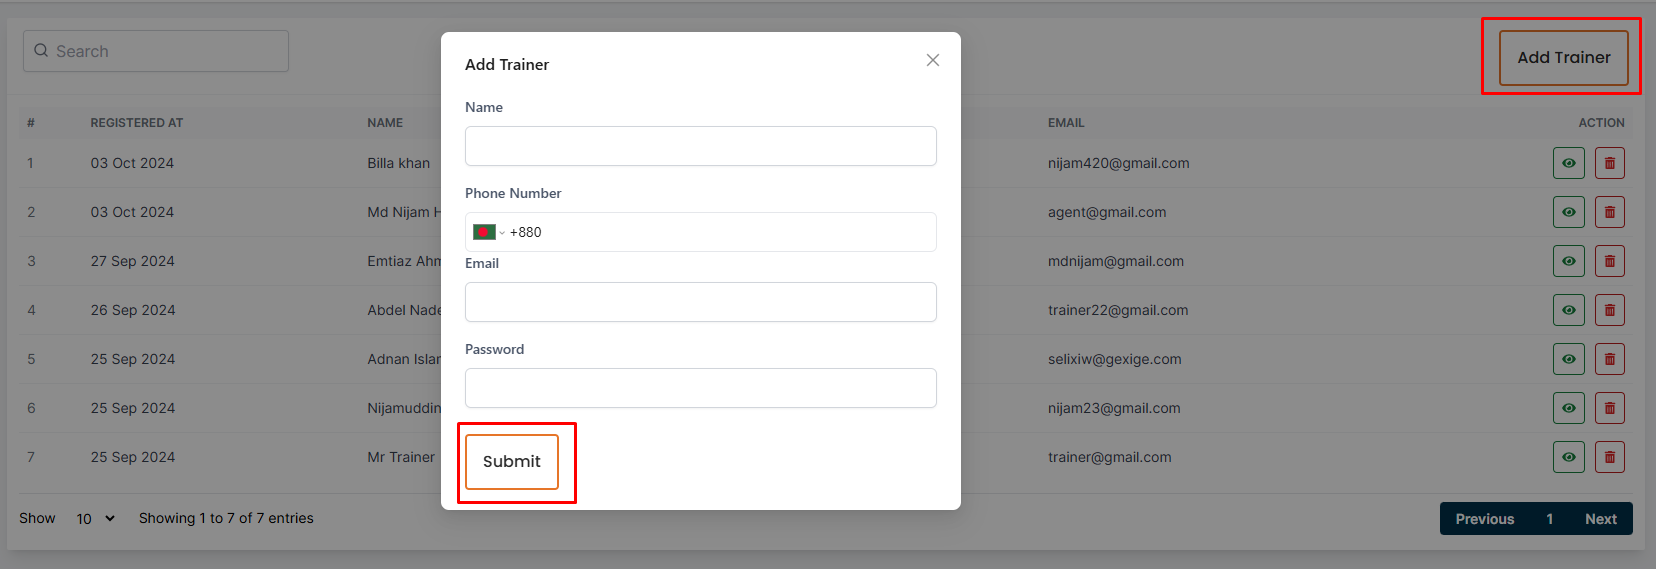The image size is (1656, 569).
Task: Focus the Name input field
Action: (700, 146)
